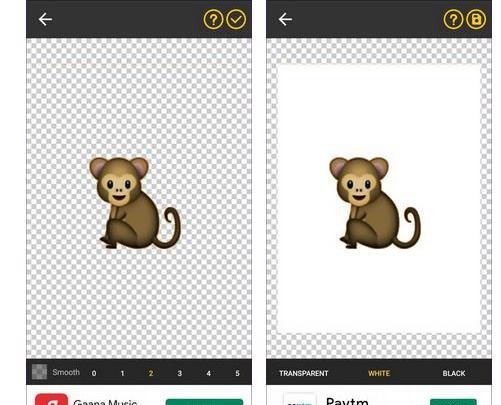Set Smooth level to 3

pos(180,373)
